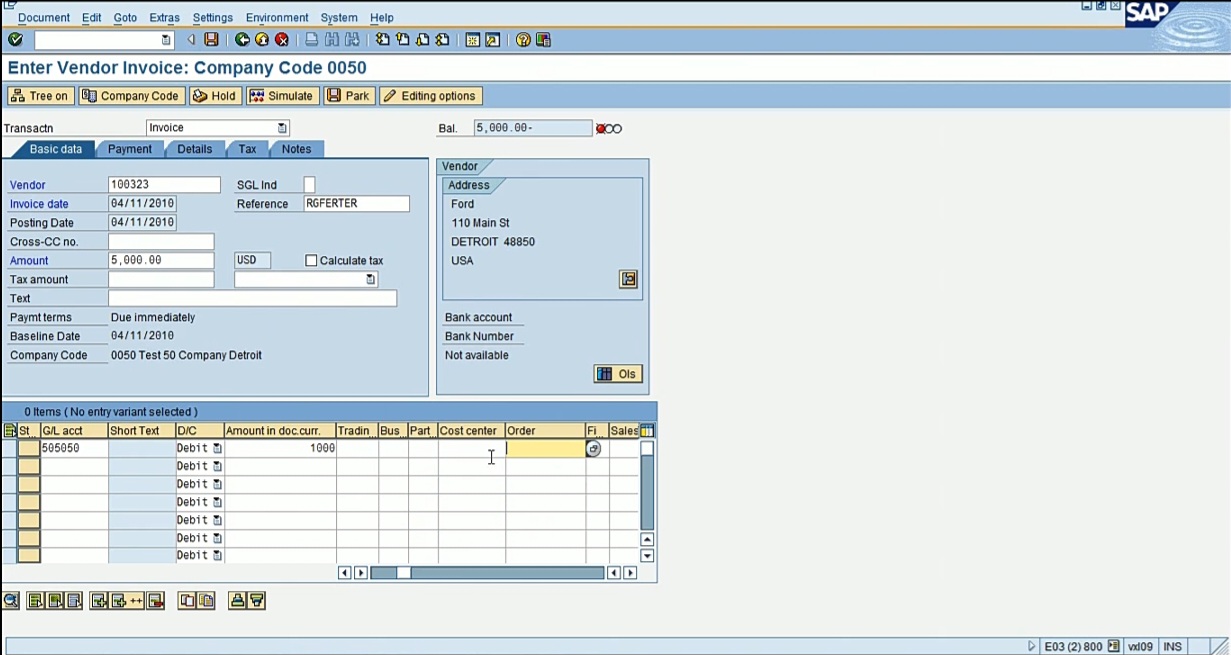The height and width of the screenshot is (655, 1231).
Task: Toggle the SGL Ind checkbox field
Action: pyautogui.click(x=309, y=185)
